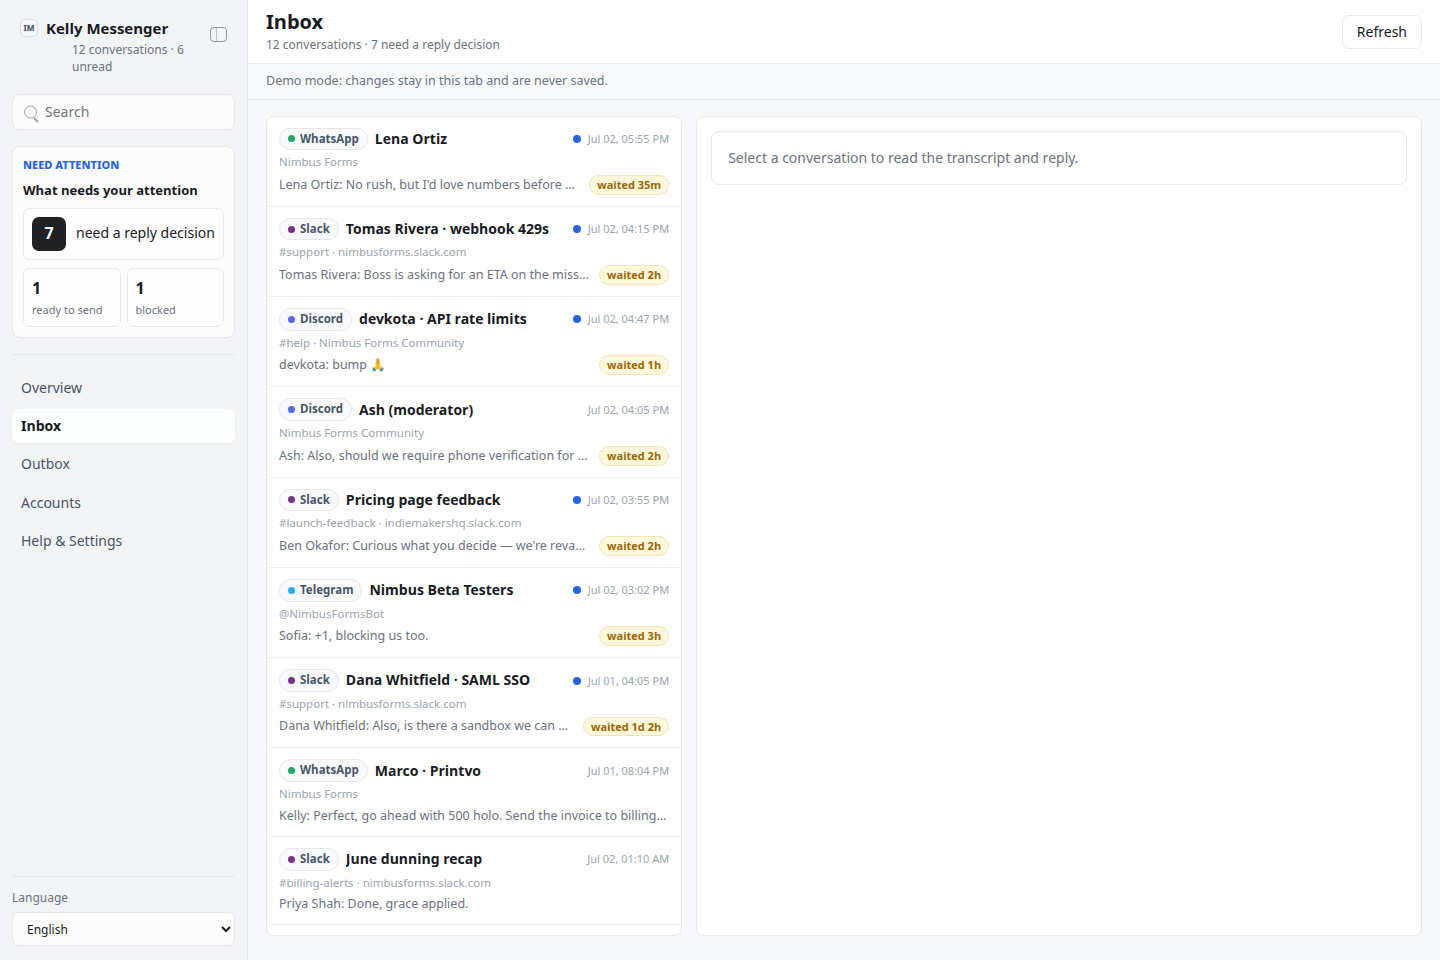Click waited 2h badge on Tomas Rivera row
Screen dimensions: 1440x960
click(634, 275)
